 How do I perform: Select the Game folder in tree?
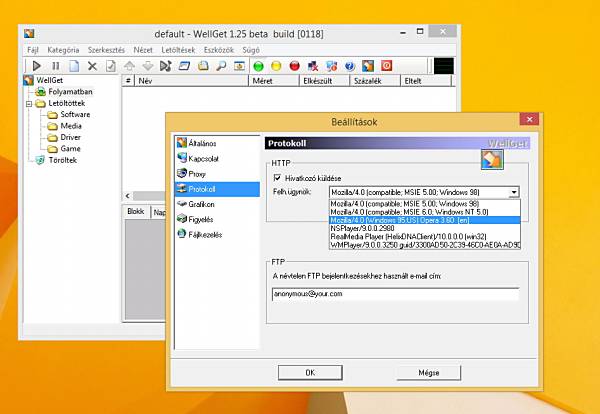pyautogui.click(x=70, y=148)
